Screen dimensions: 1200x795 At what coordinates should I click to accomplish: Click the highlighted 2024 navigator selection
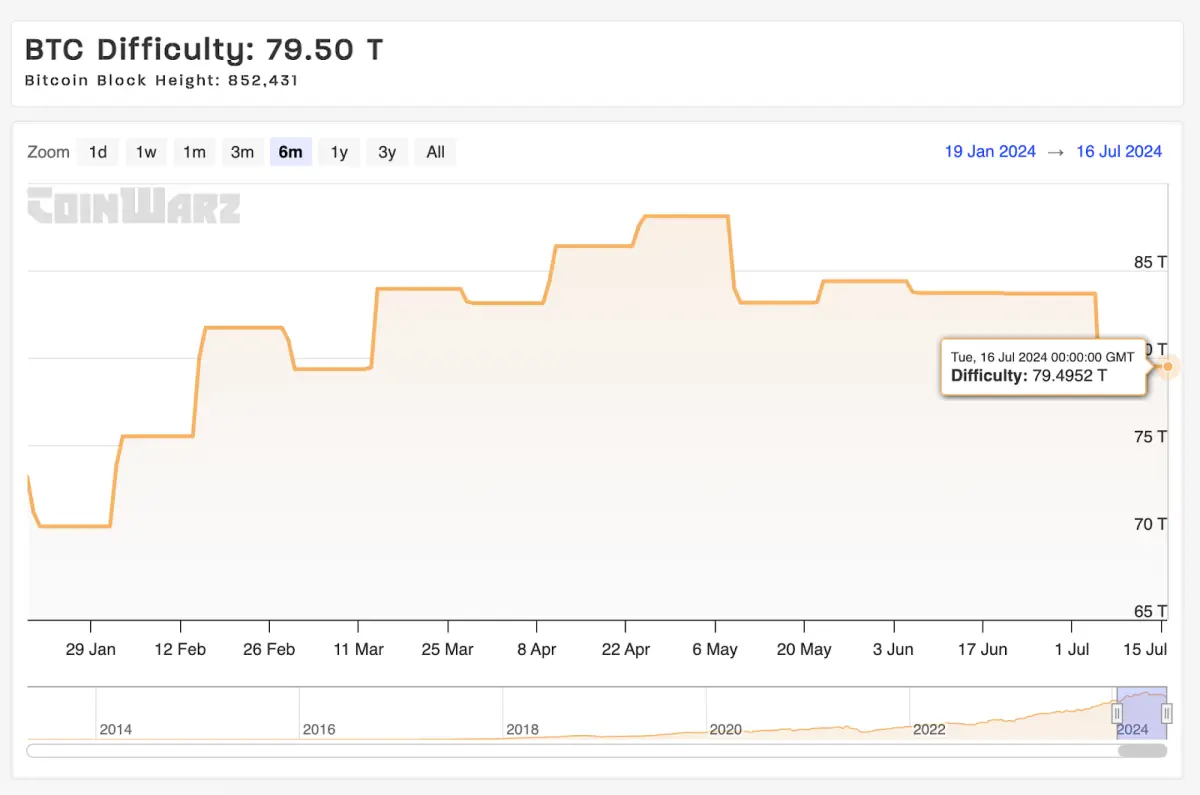[1141, 713]
